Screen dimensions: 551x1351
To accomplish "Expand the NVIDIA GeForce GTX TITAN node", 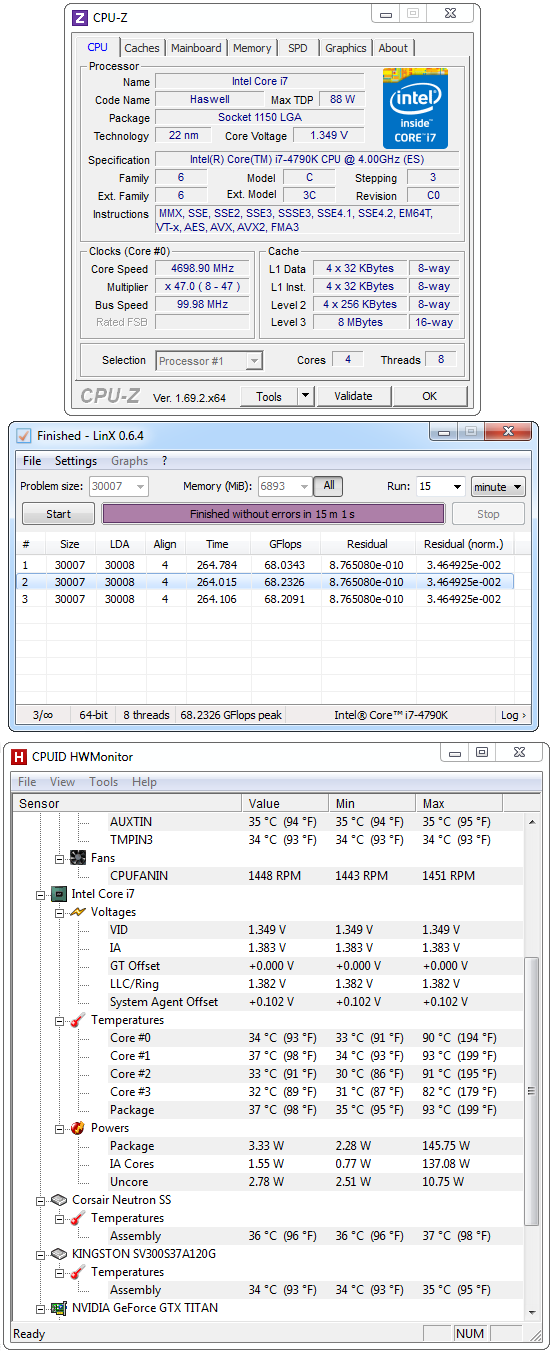I will point(41,1308).
